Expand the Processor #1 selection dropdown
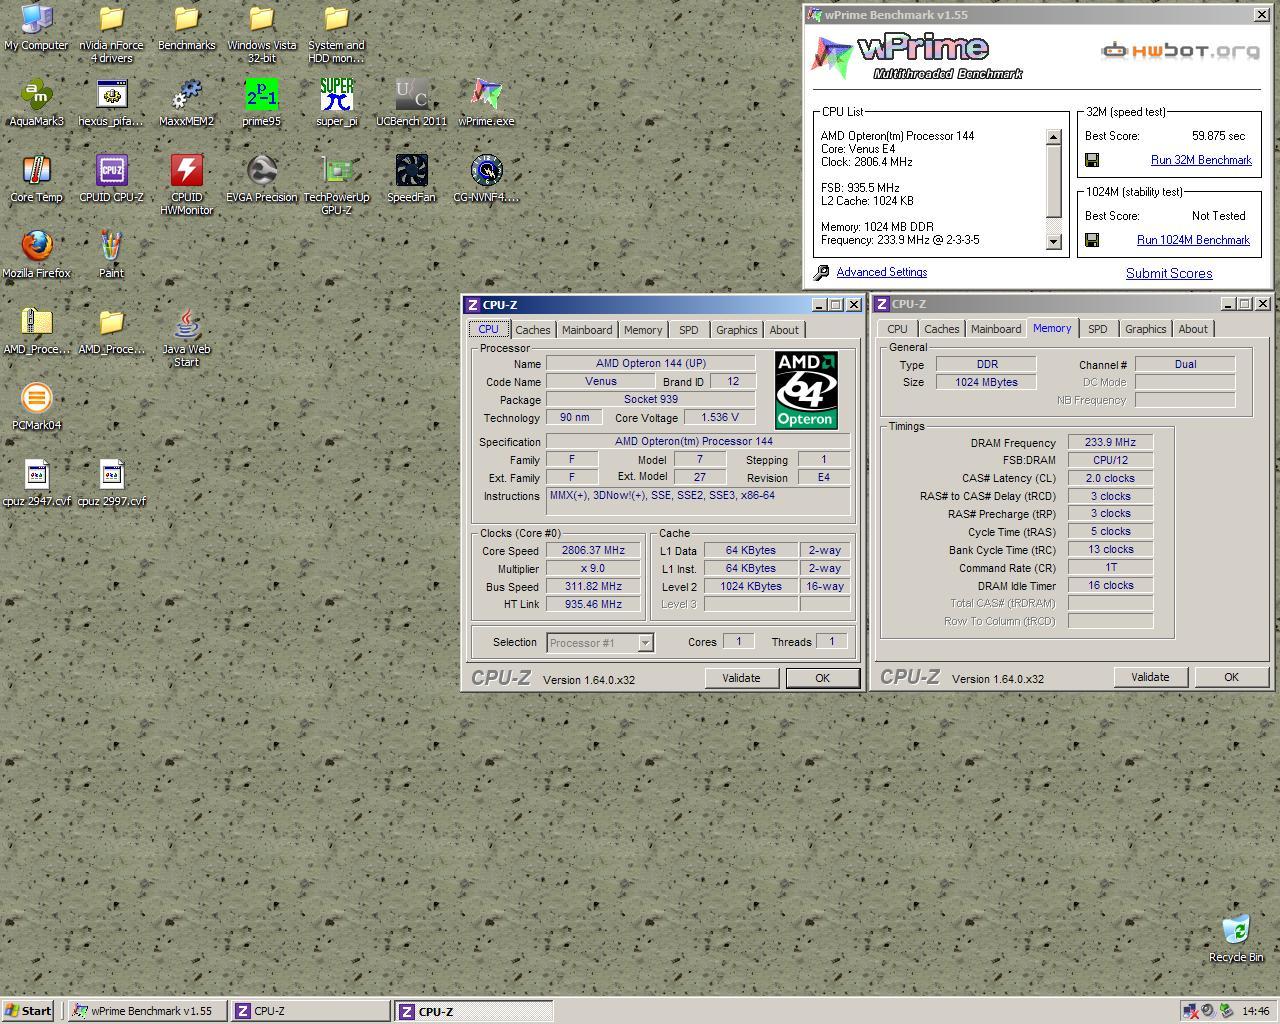This screenshot has height=1024, width=1280. pyautogui.click(x=645, y=643)
